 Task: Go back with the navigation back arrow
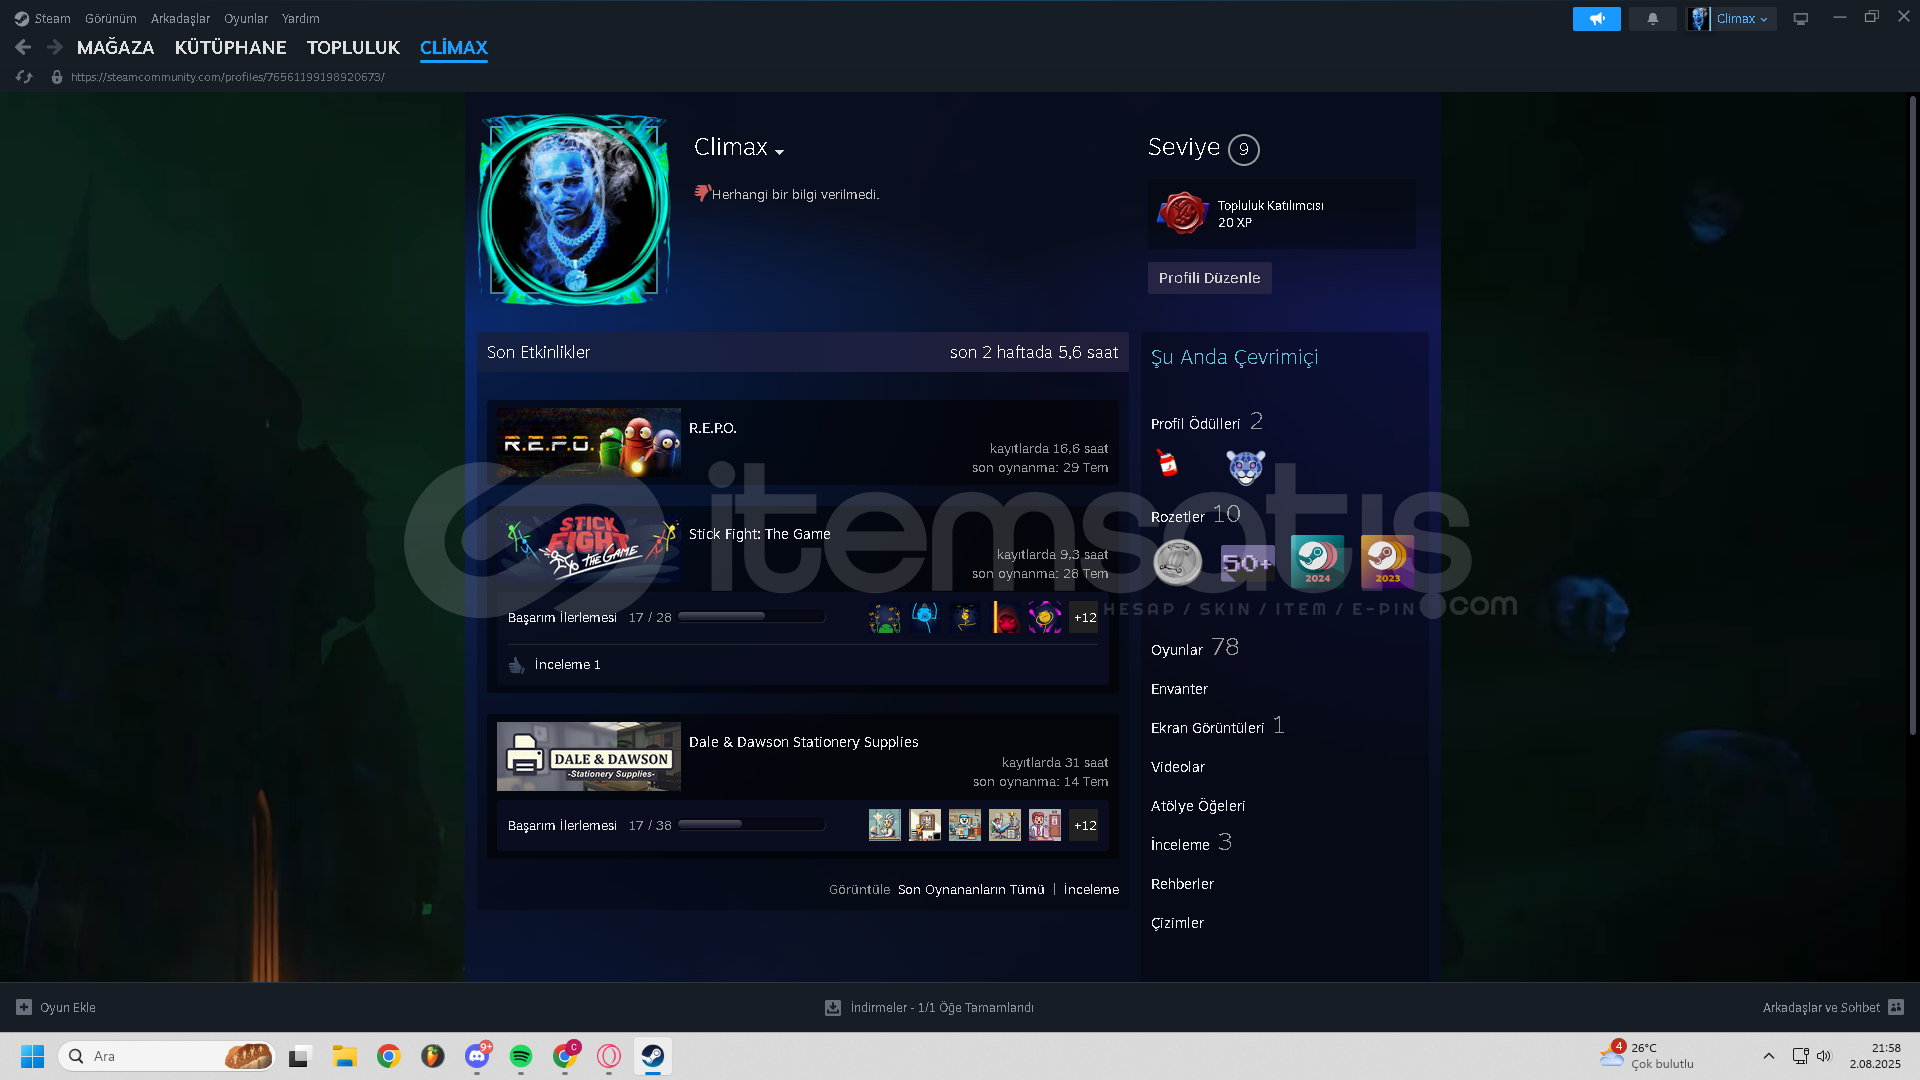tap(23, 47)
